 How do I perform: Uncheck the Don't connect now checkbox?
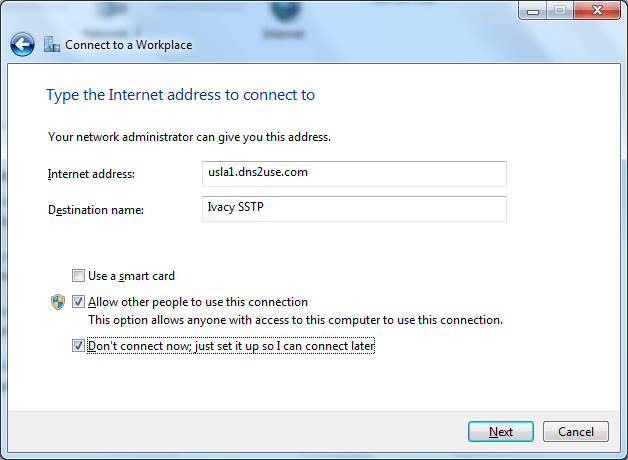click(x=78, y=346)
